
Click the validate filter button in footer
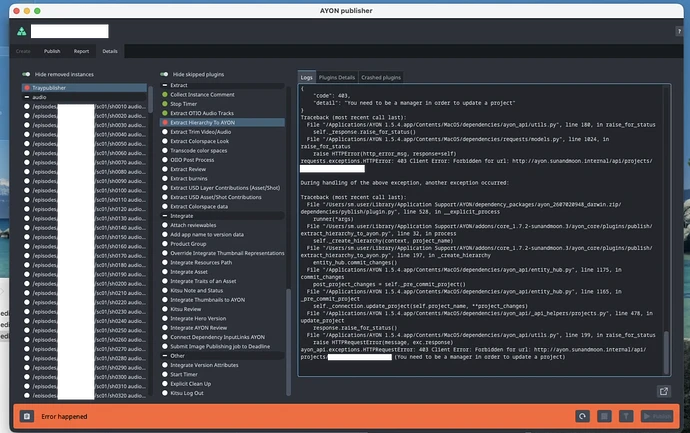pos(626,416)
